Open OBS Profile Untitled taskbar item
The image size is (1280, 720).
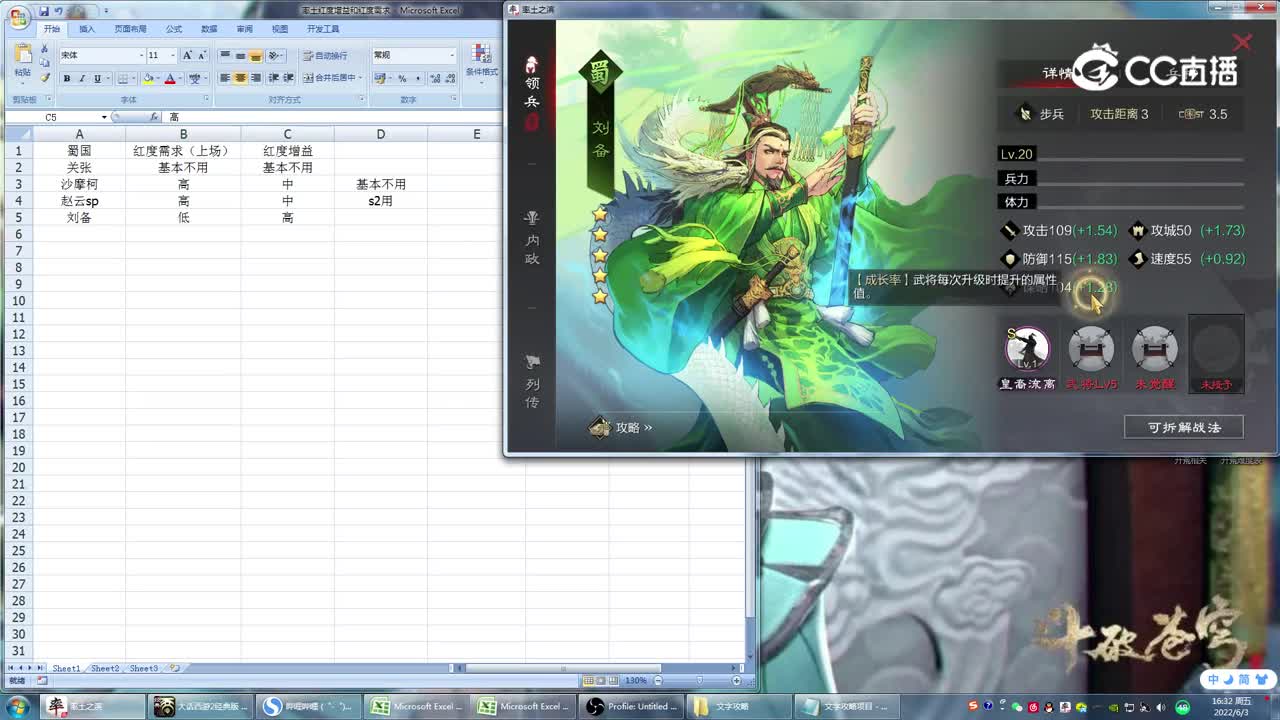click(632, 707)
